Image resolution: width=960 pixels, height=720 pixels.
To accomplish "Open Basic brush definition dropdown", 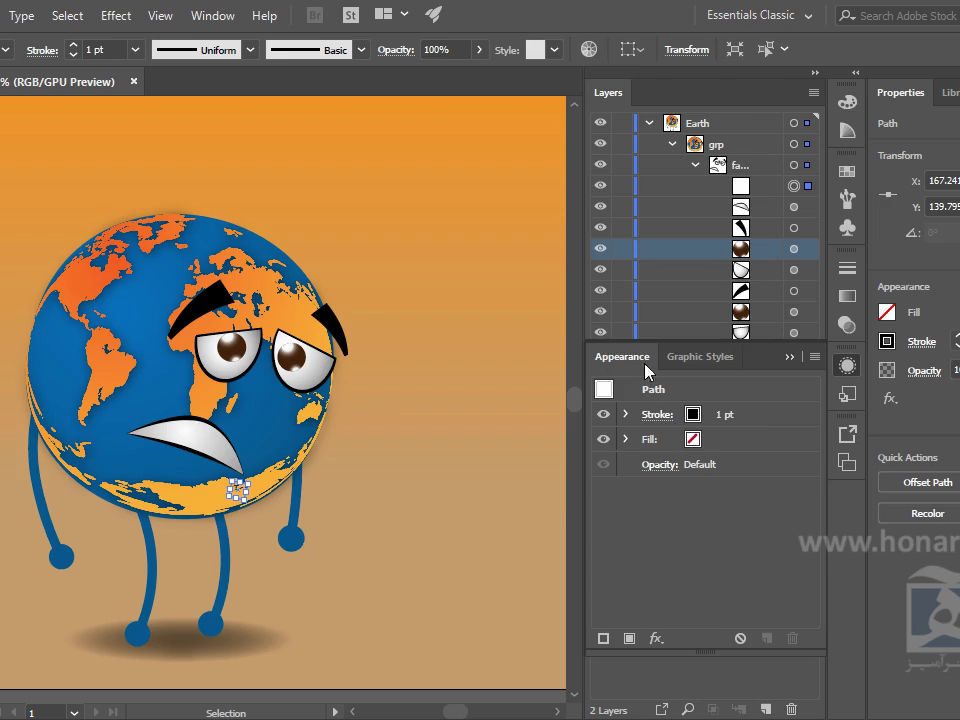I will pos(361,50).
